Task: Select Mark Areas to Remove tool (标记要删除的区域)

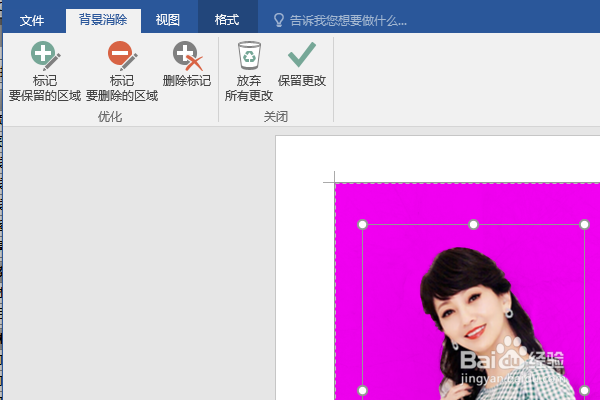Action: [122, 71]
